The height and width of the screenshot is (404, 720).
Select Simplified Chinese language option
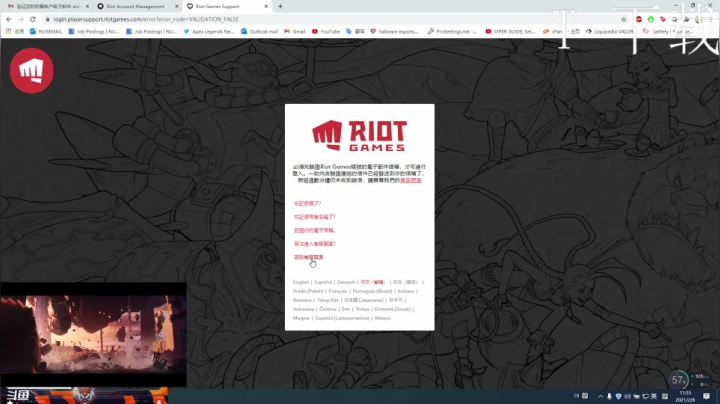[x=405, y=282]
